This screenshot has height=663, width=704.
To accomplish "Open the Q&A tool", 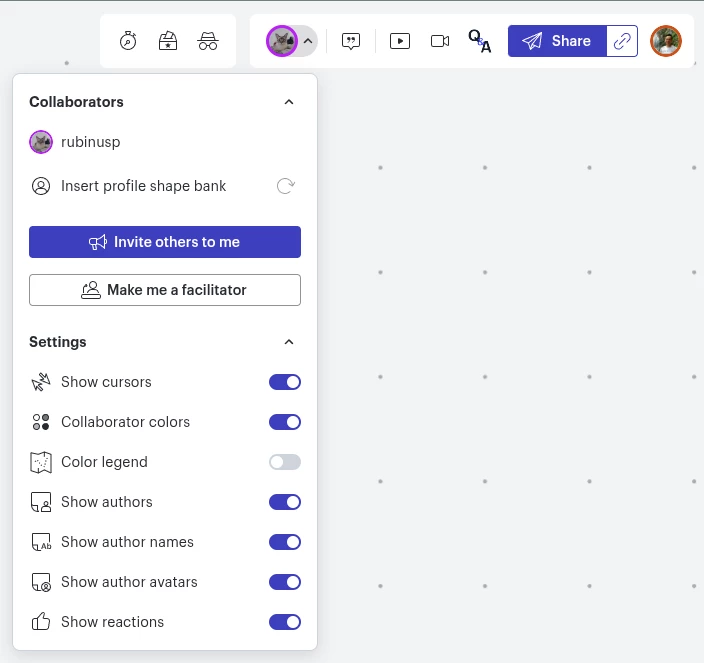I will [x=480, y=41].
